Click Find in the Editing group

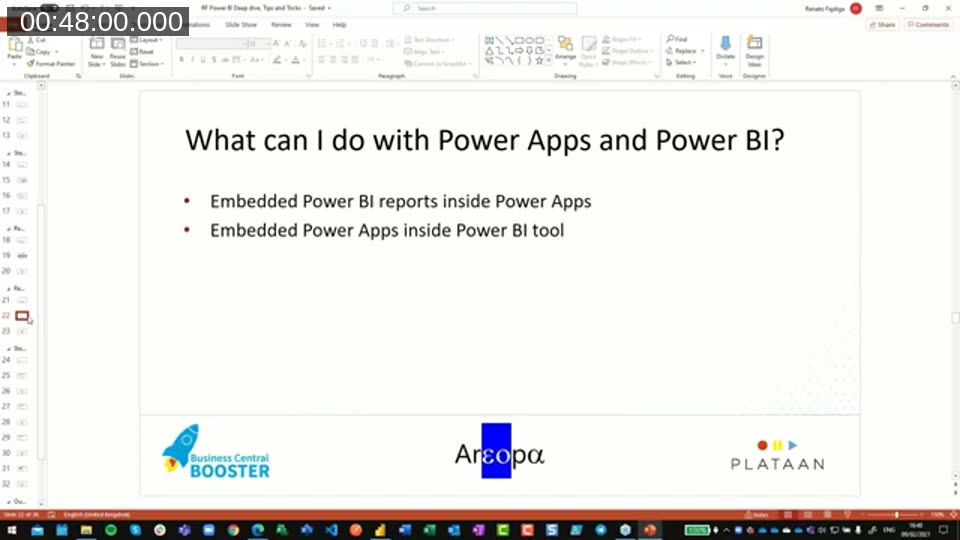[x=677, y=39]
